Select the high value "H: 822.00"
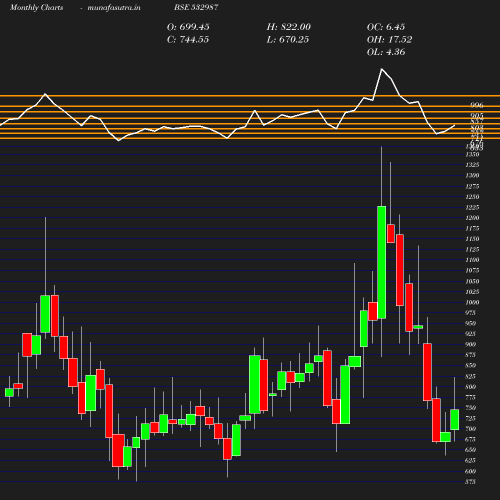This screenshot has height=500, width=500. [289, 27]
